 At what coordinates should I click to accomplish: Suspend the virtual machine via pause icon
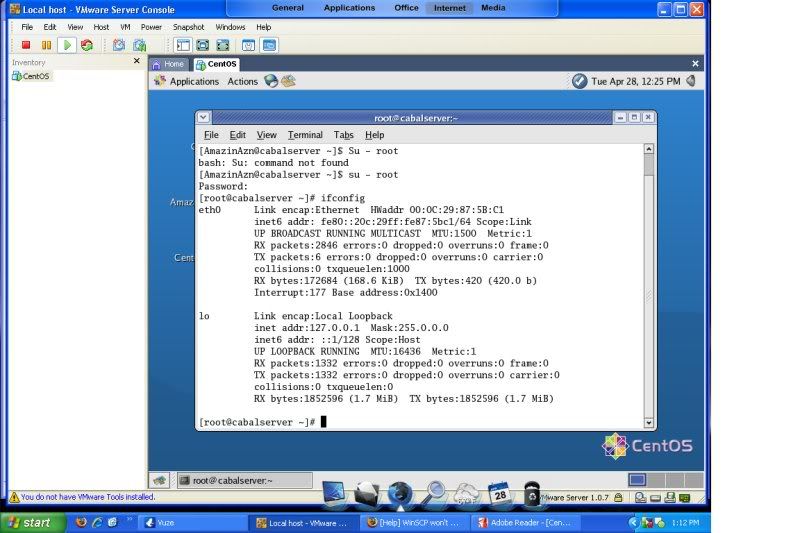click(x=46, y=45)
